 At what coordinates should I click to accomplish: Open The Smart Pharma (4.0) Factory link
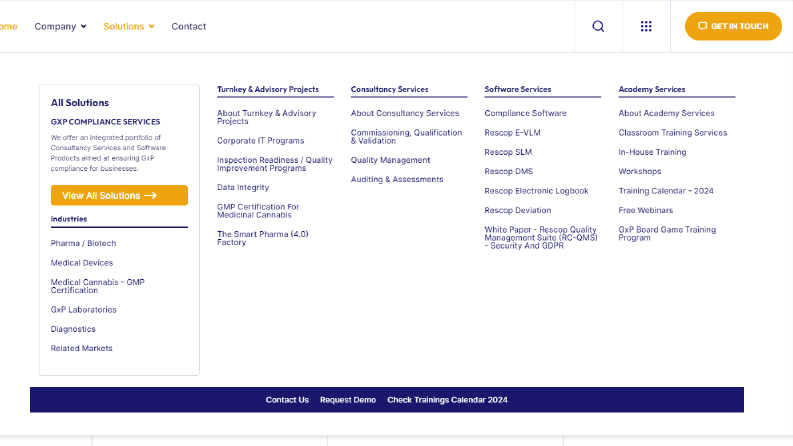click(x=262, y=238)
